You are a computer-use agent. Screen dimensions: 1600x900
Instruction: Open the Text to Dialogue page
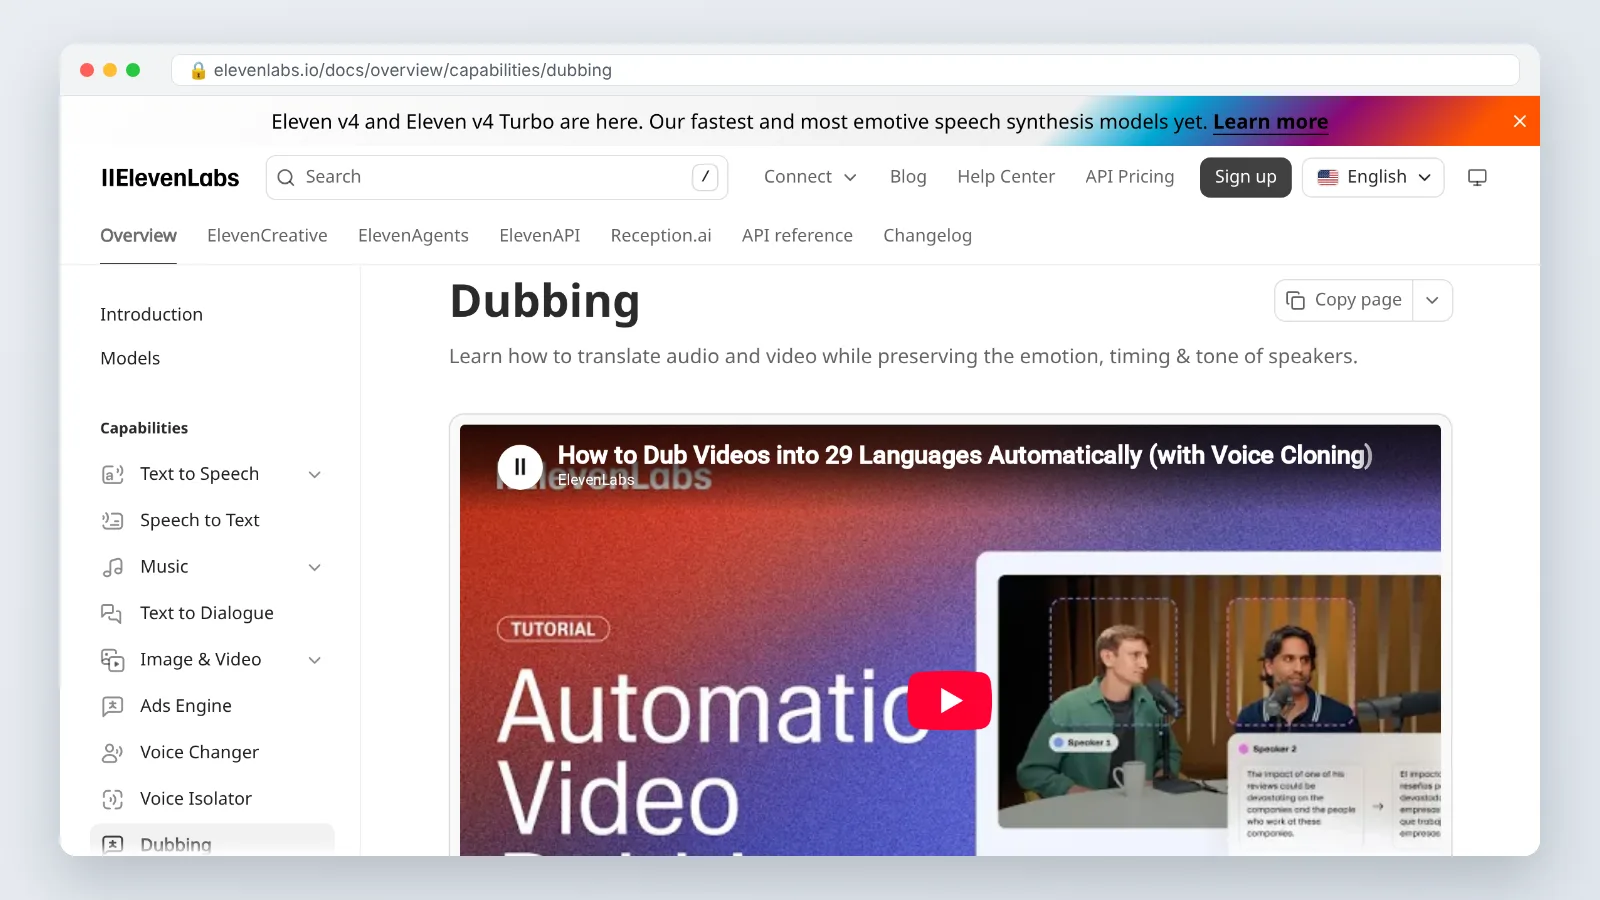(x=207, y=613)
